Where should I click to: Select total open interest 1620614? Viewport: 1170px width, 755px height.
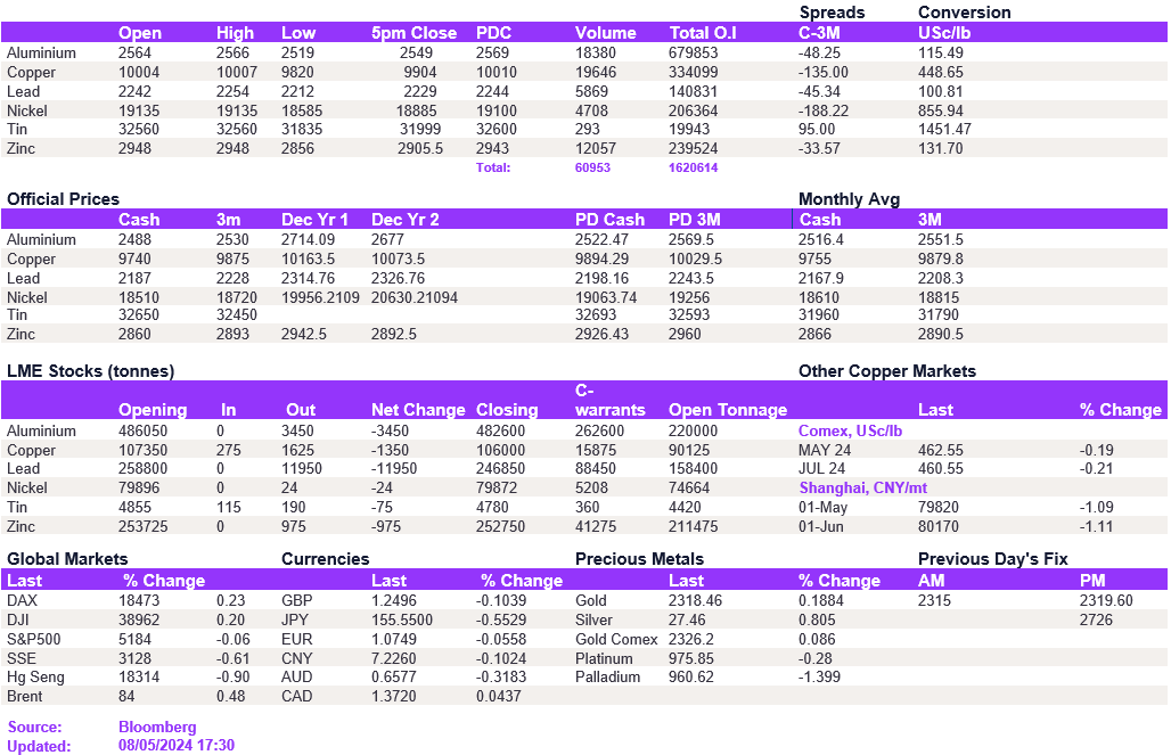(693, 168)
